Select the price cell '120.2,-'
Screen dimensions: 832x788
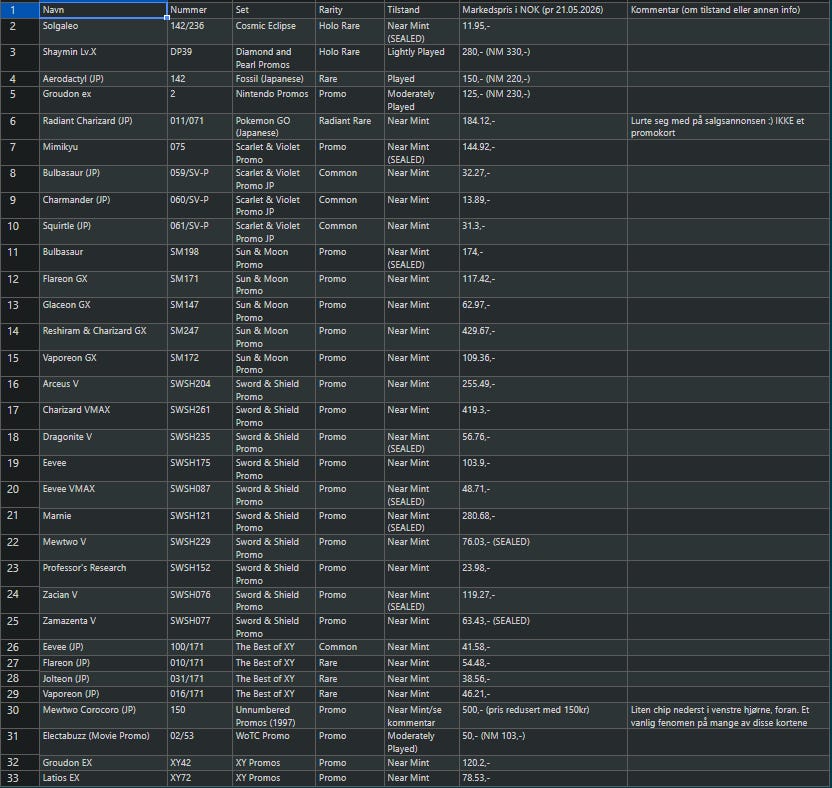(543, 763)
